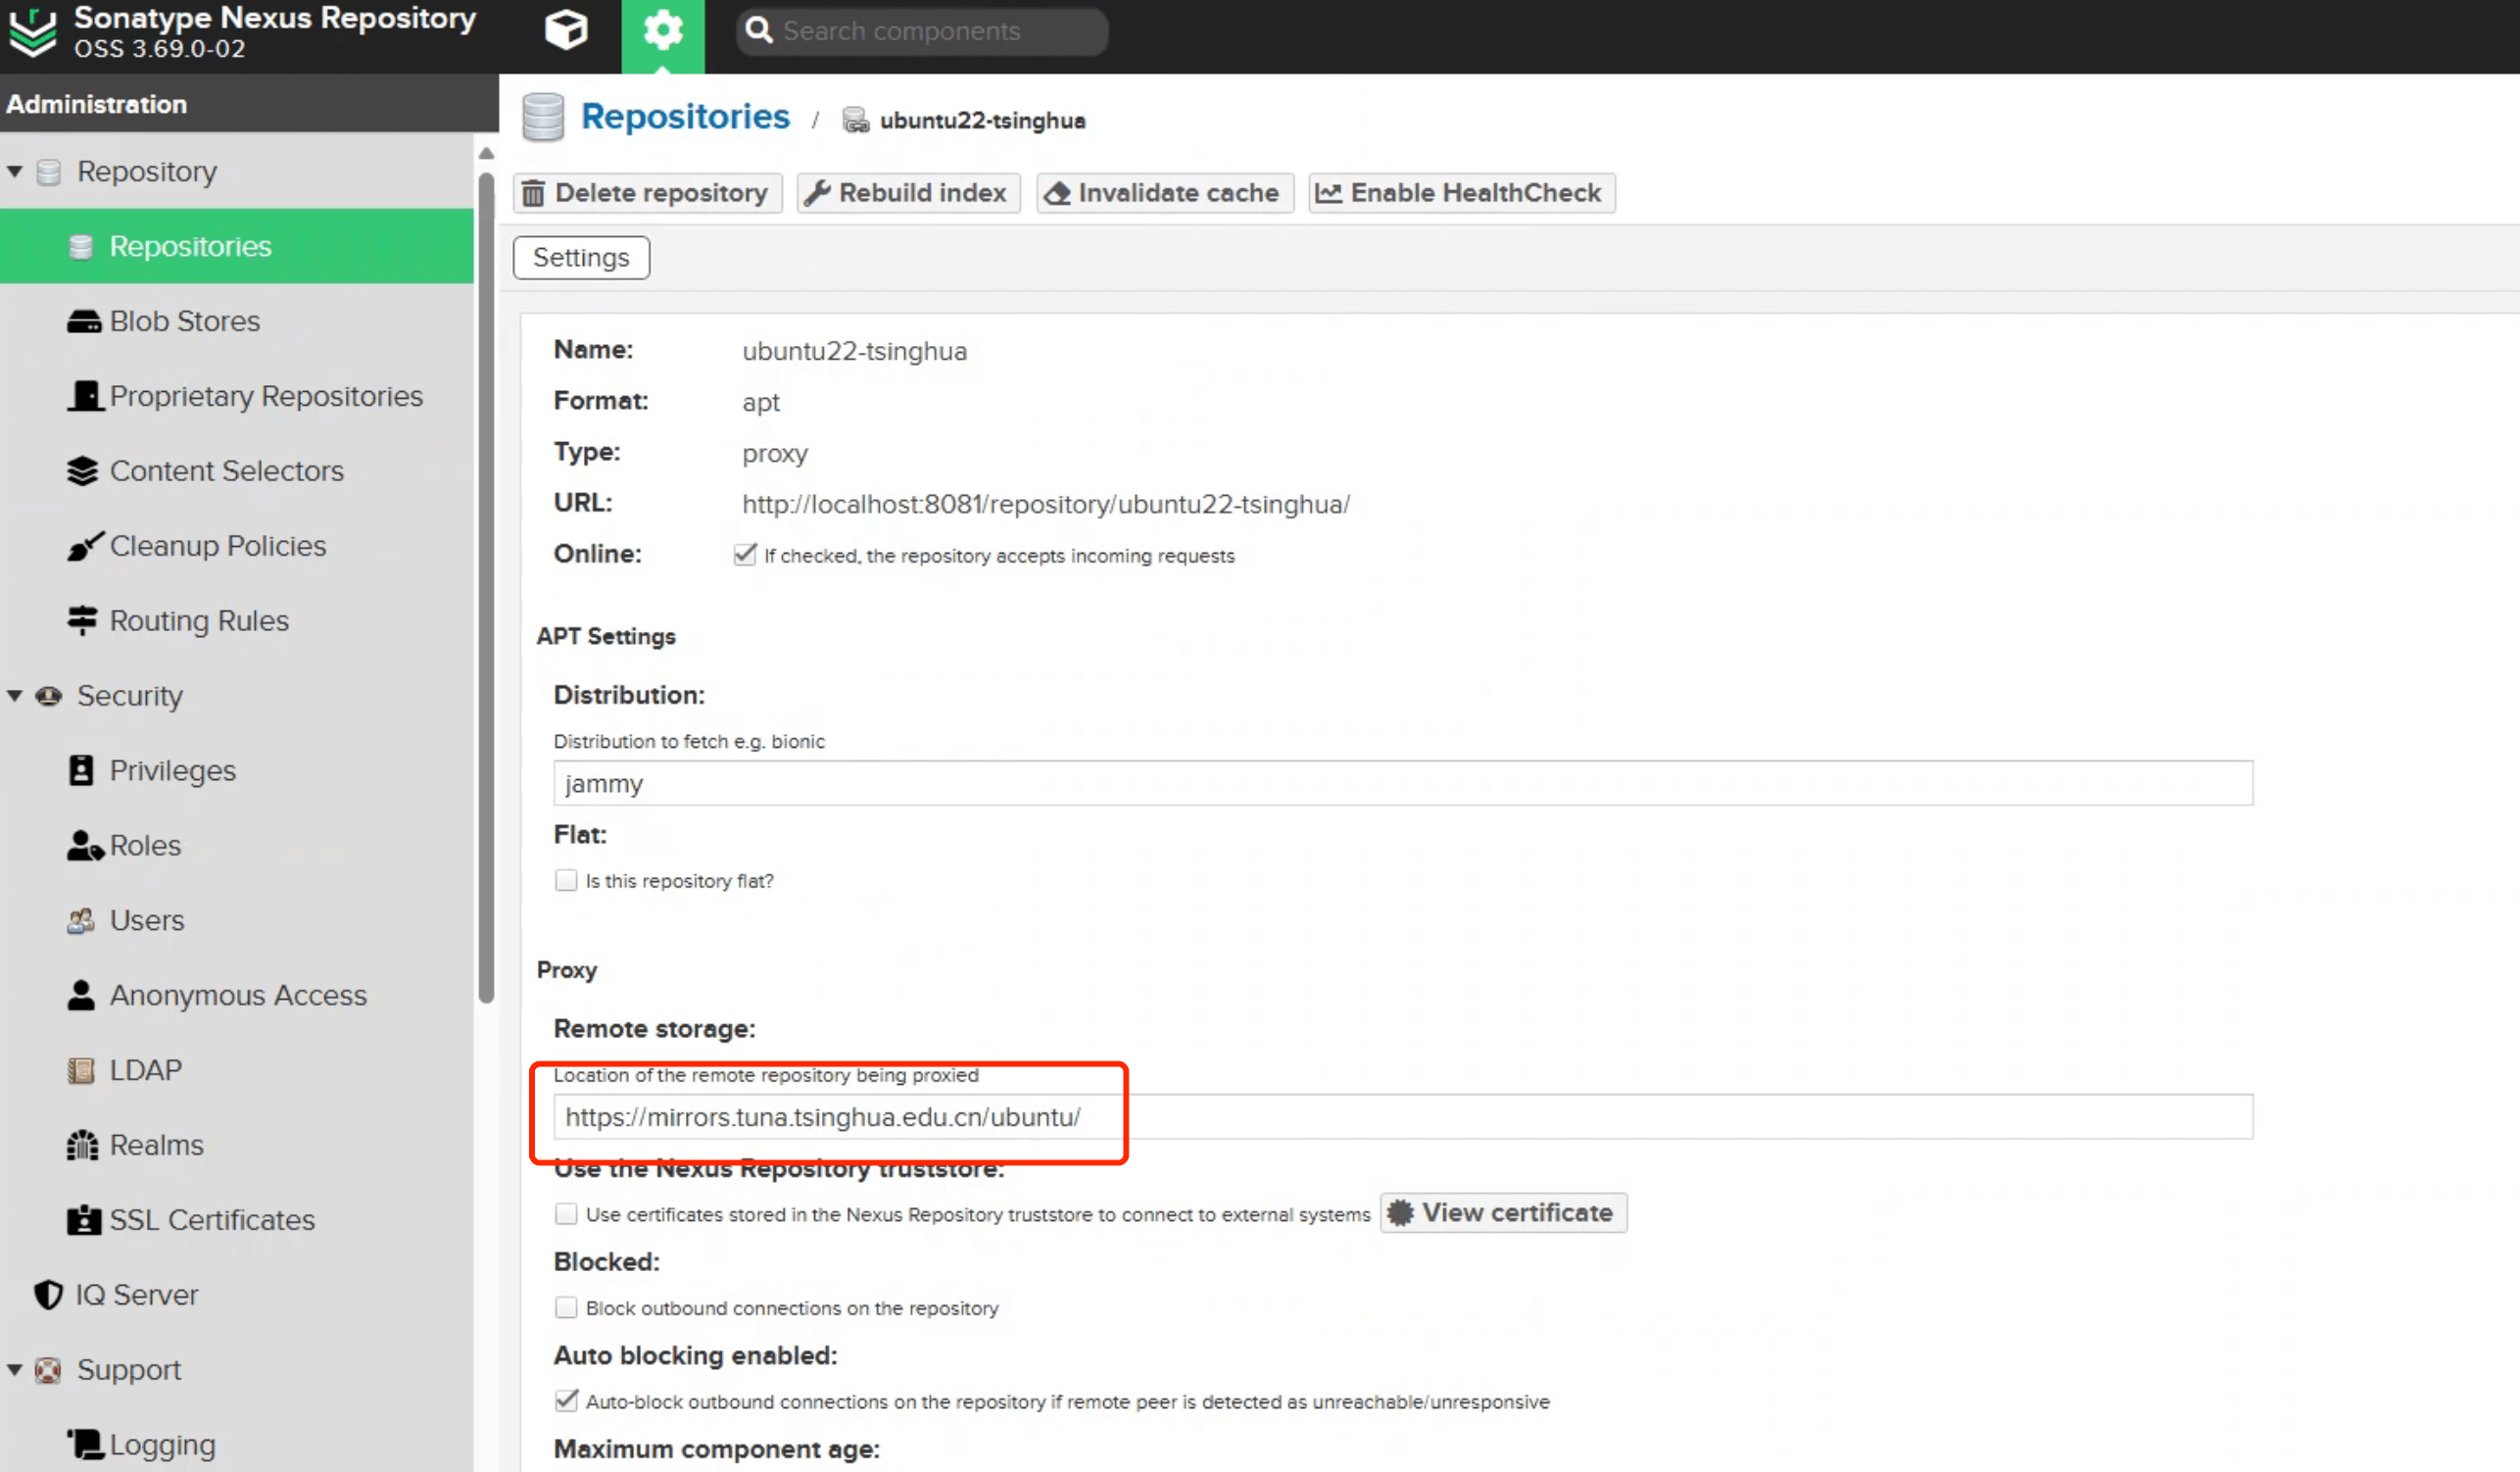Click the Repositories database icon in sidebar
This screenshot has width=2520, height=1472.
click(81, 246)
